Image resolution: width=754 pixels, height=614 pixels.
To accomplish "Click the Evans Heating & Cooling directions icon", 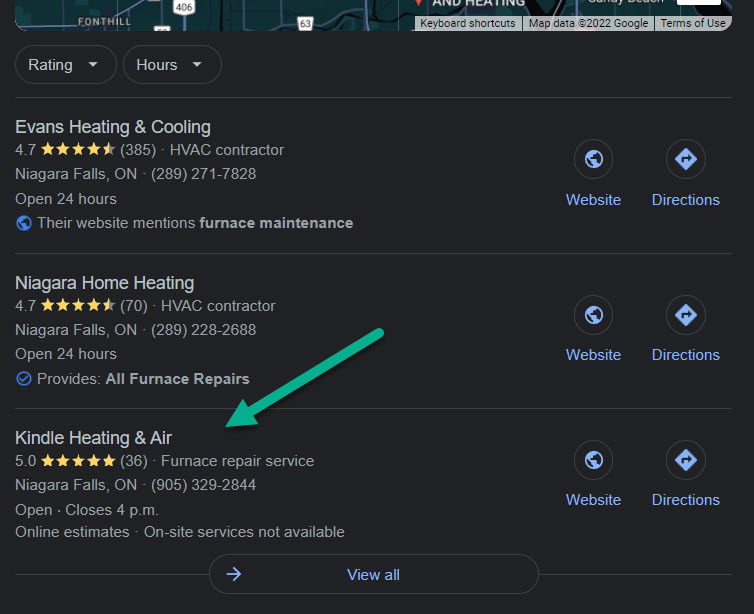I will coord(685,159).
